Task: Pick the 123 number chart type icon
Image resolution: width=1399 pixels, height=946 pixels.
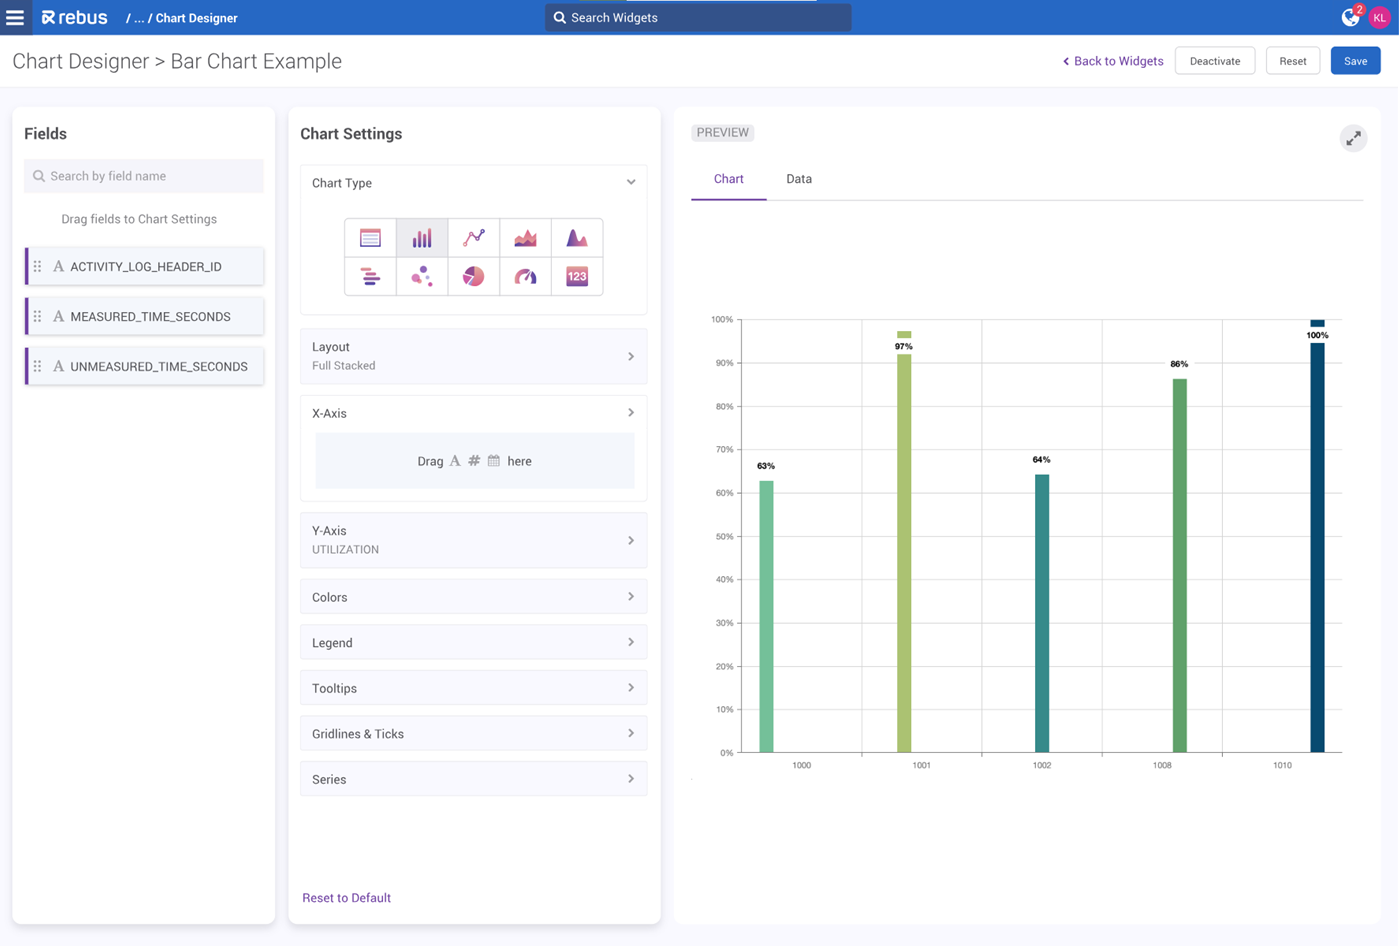Action: [x=577, y=277]
